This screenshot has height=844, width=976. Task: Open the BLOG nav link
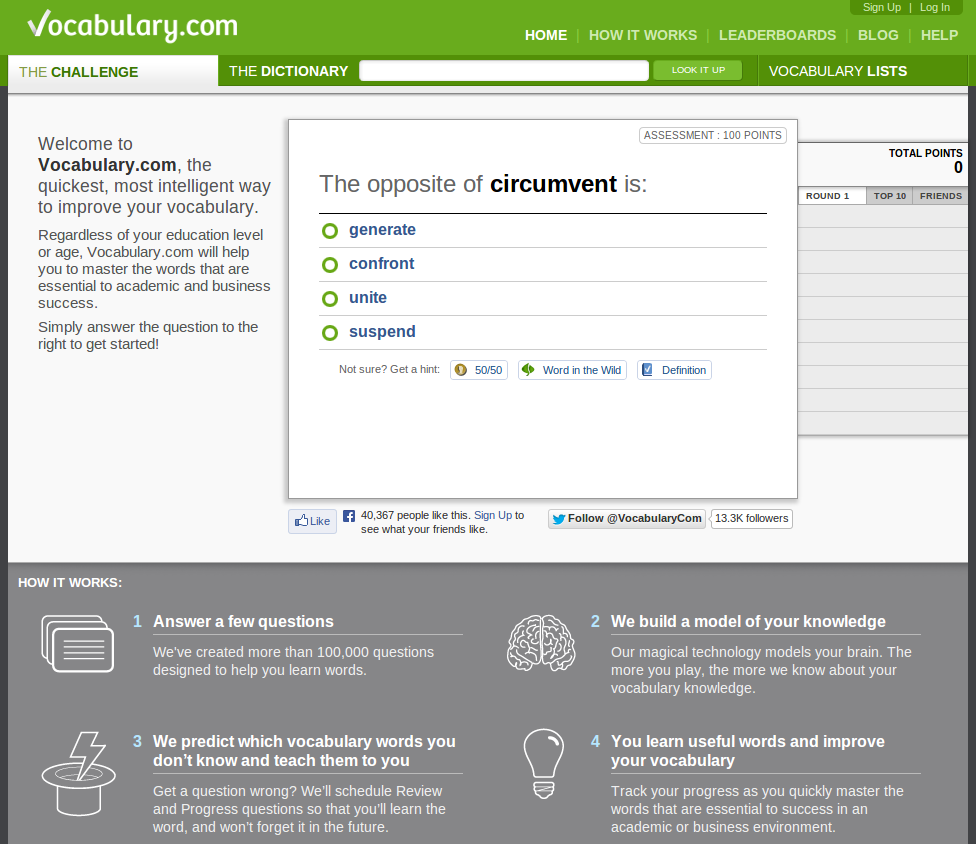(878, 35)
